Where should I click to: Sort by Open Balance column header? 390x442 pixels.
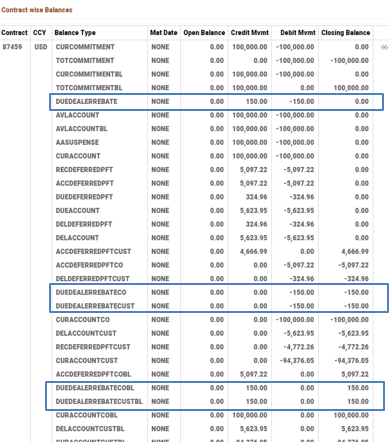[204, 33]
